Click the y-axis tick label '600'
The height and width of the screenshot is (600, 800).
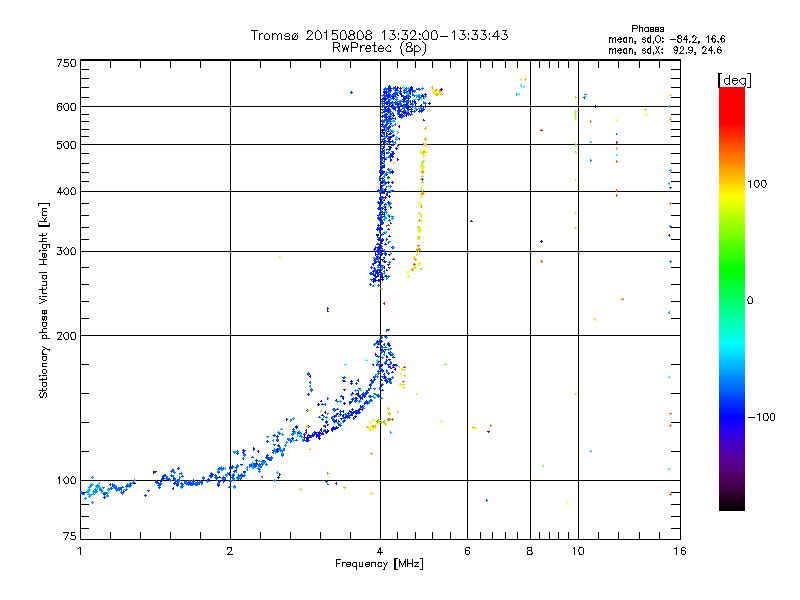tap(66, 107)
